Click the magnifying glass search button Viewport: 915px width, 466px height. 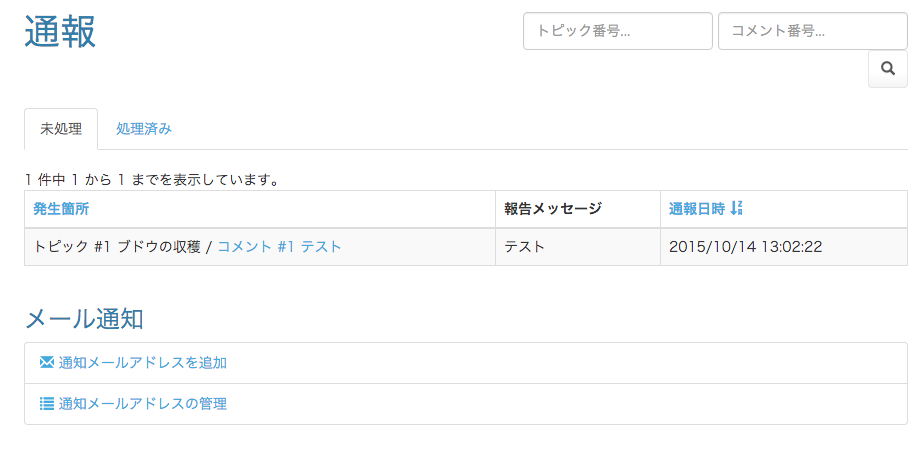(888, 69)
